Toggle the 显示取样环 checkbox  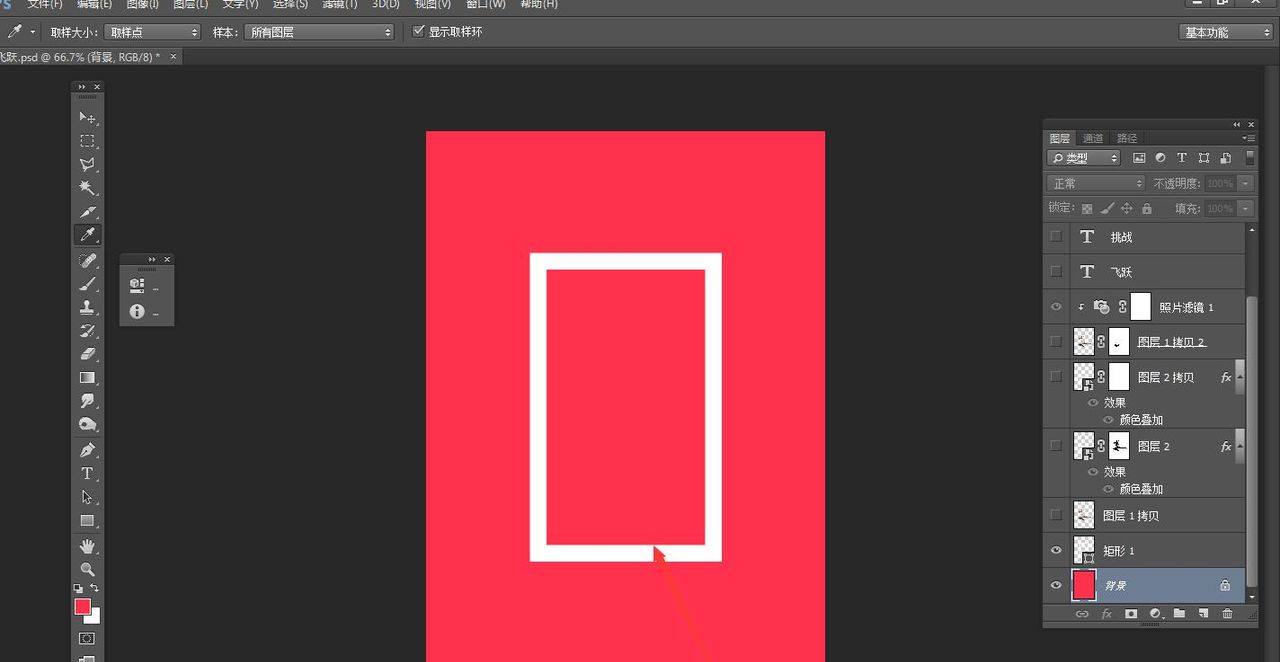[x=419, y=32]
